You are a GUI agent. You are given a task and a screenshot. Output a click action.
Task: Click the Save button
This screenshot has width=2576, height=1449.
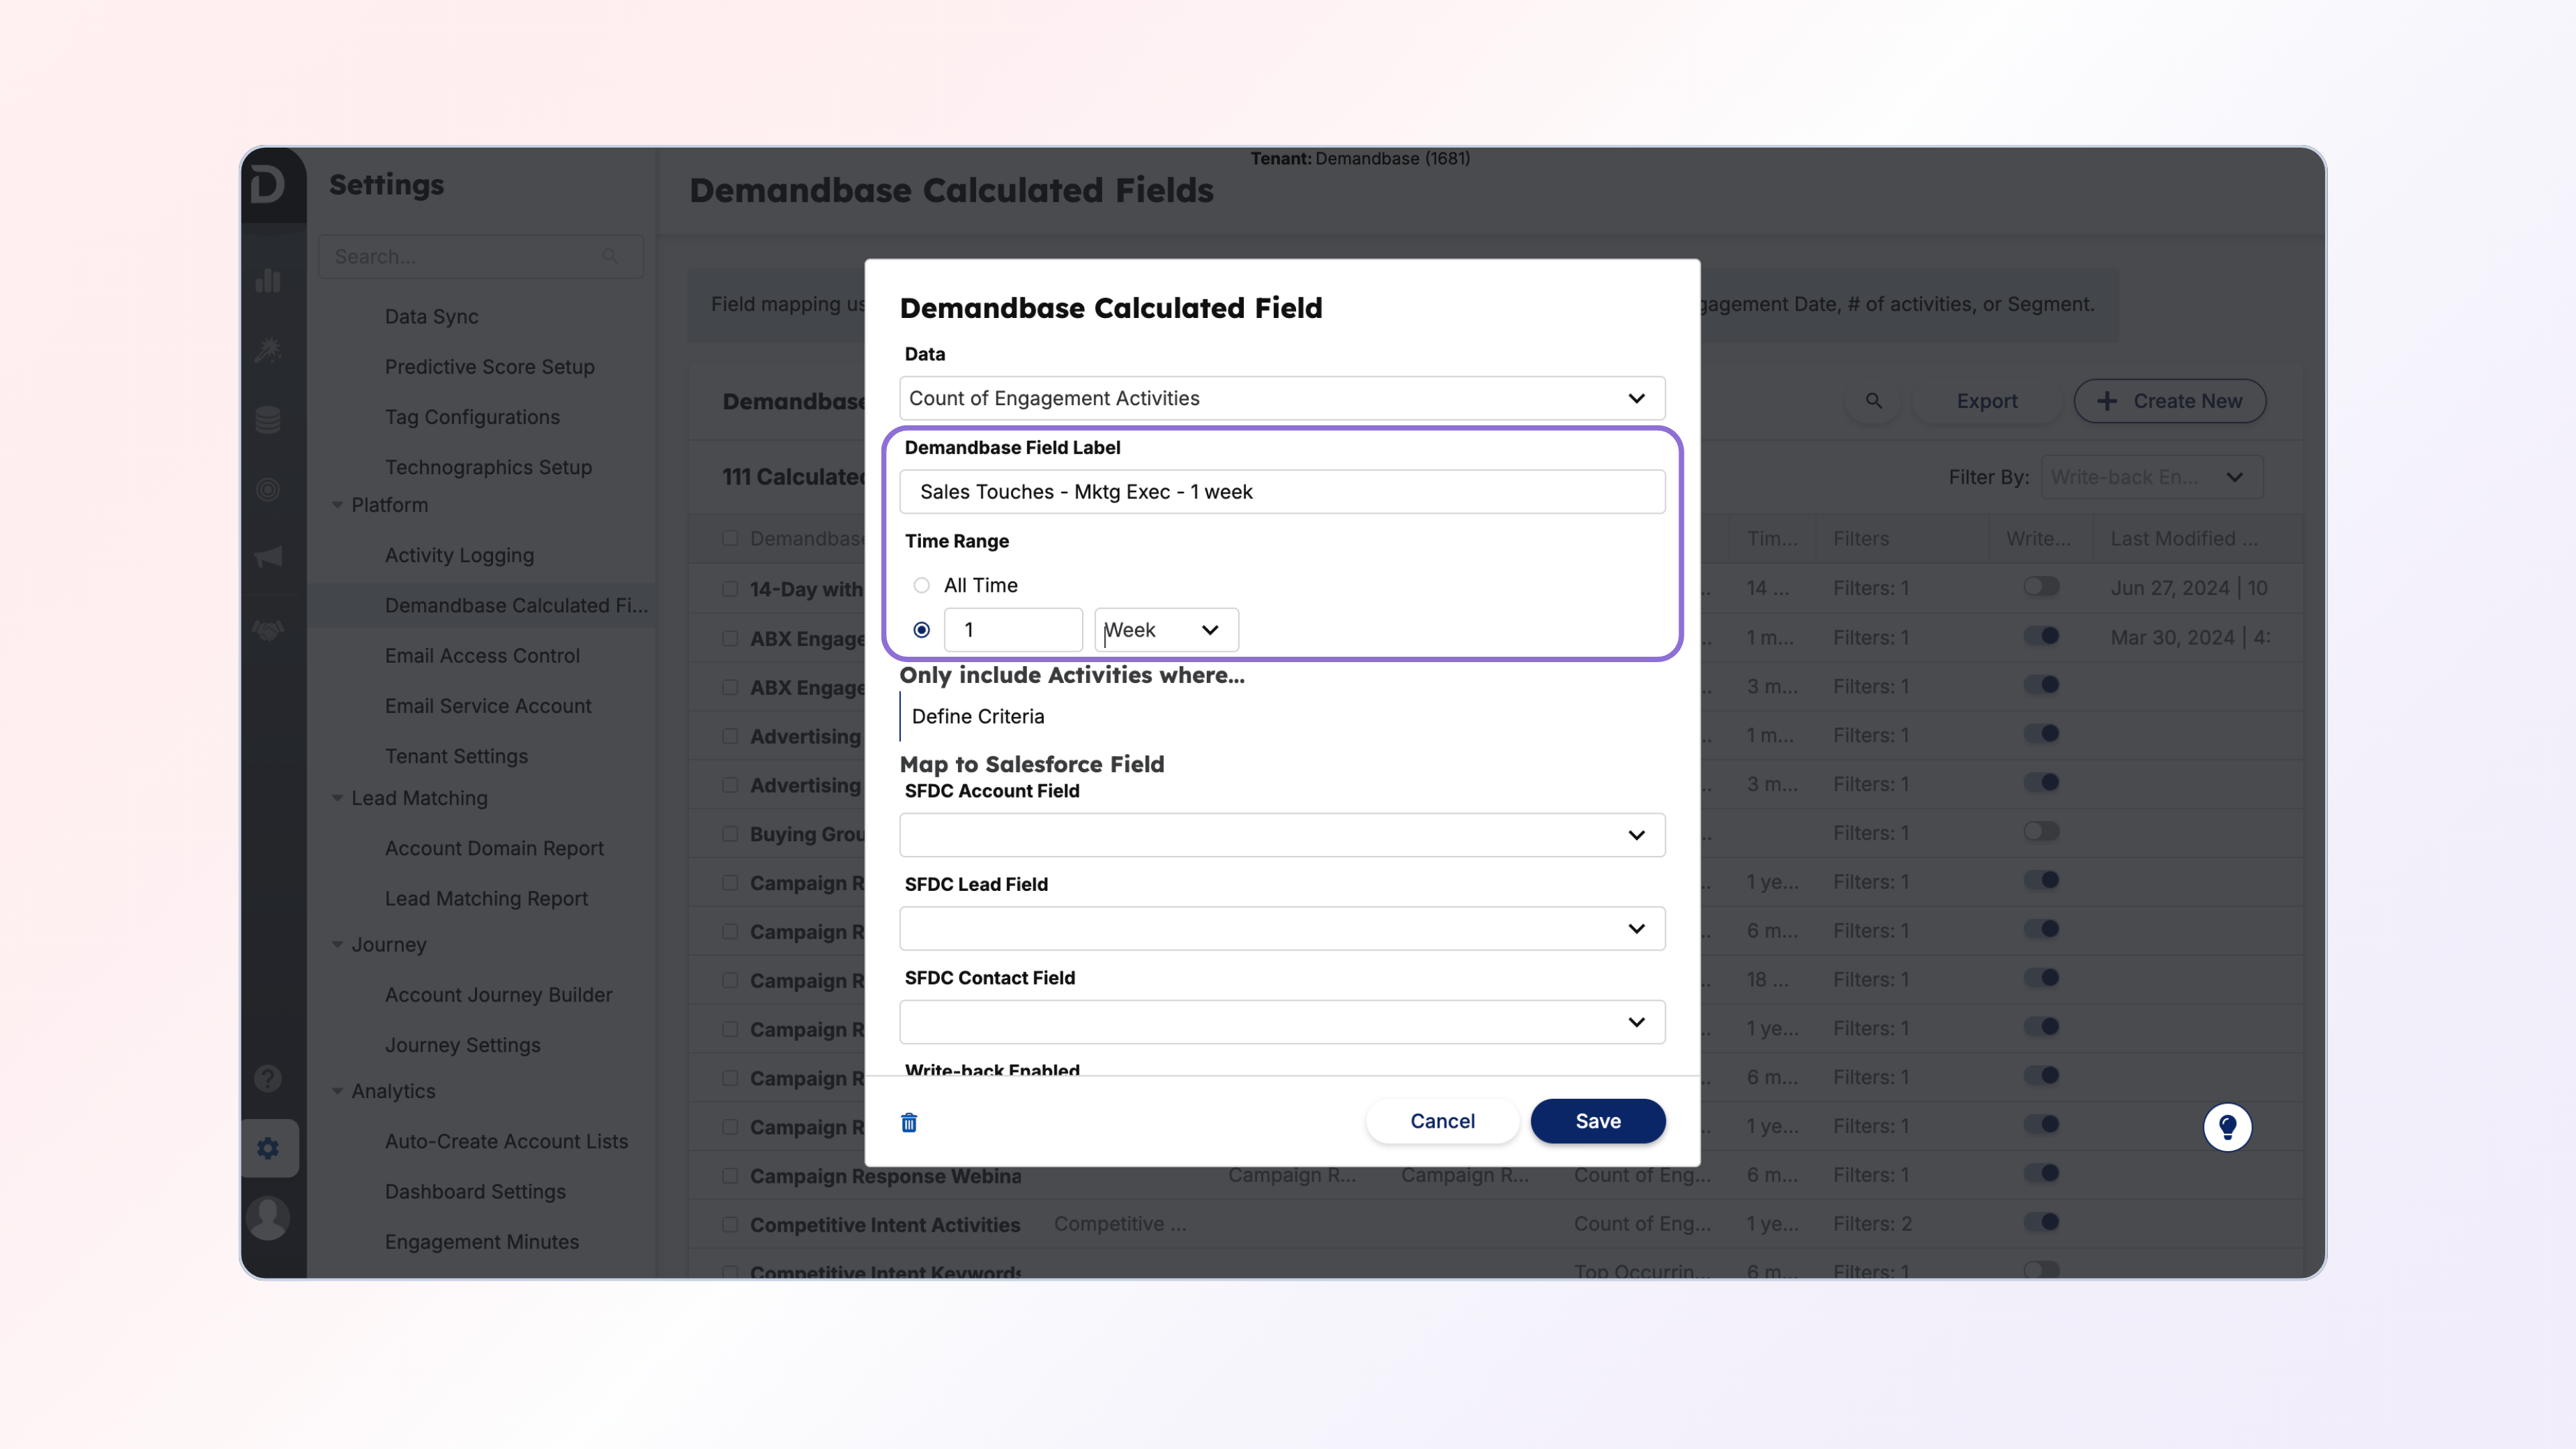[1597, 1121]
